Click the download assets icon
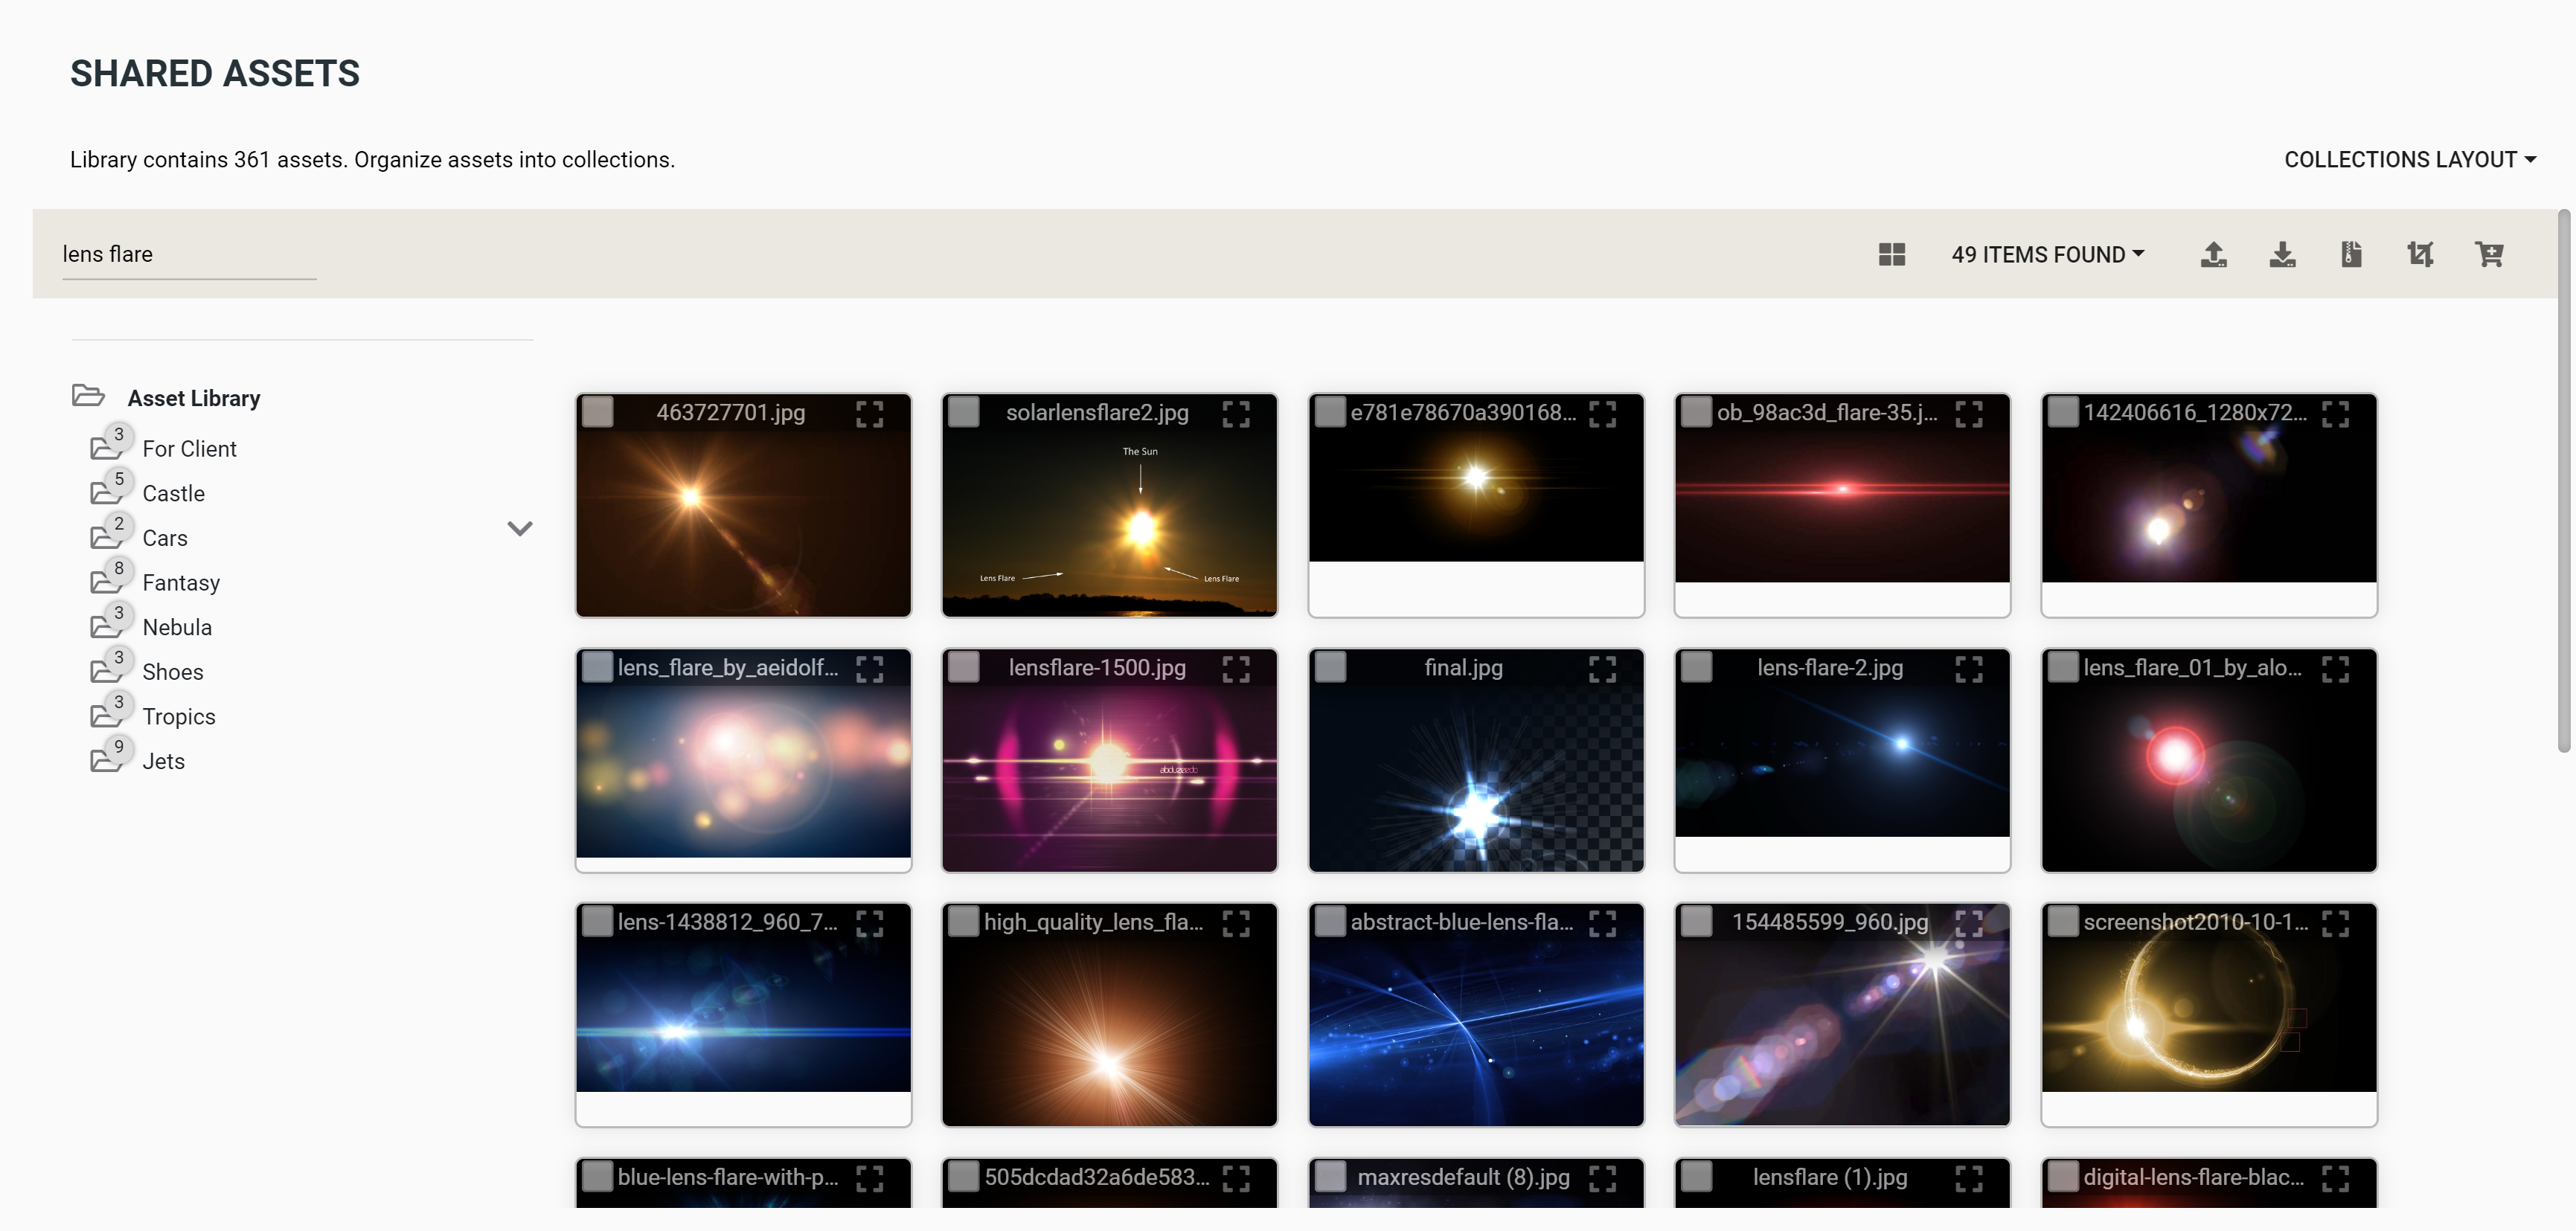 coord(2282,254)
